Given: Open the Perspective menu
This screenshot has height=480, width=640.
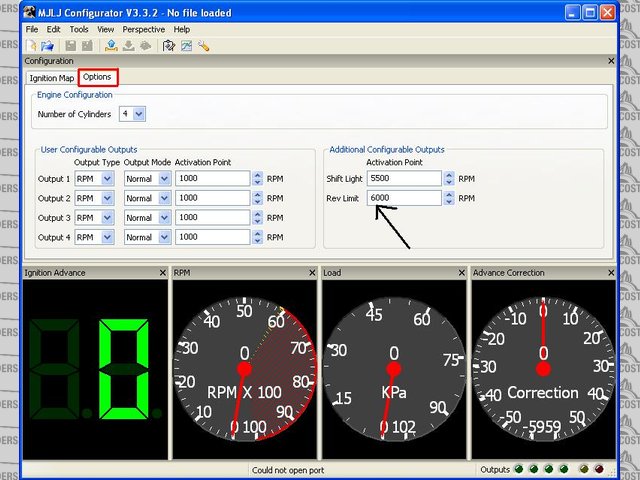Looking at the screenshot, I should click(145, 30).
